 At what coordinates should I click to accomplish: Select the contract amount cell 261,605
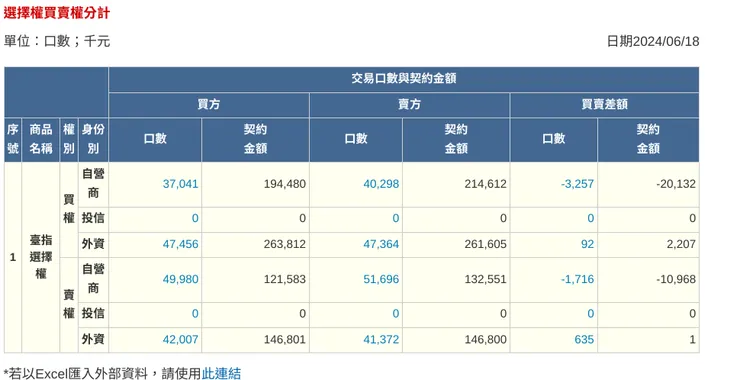click(456, 244)
